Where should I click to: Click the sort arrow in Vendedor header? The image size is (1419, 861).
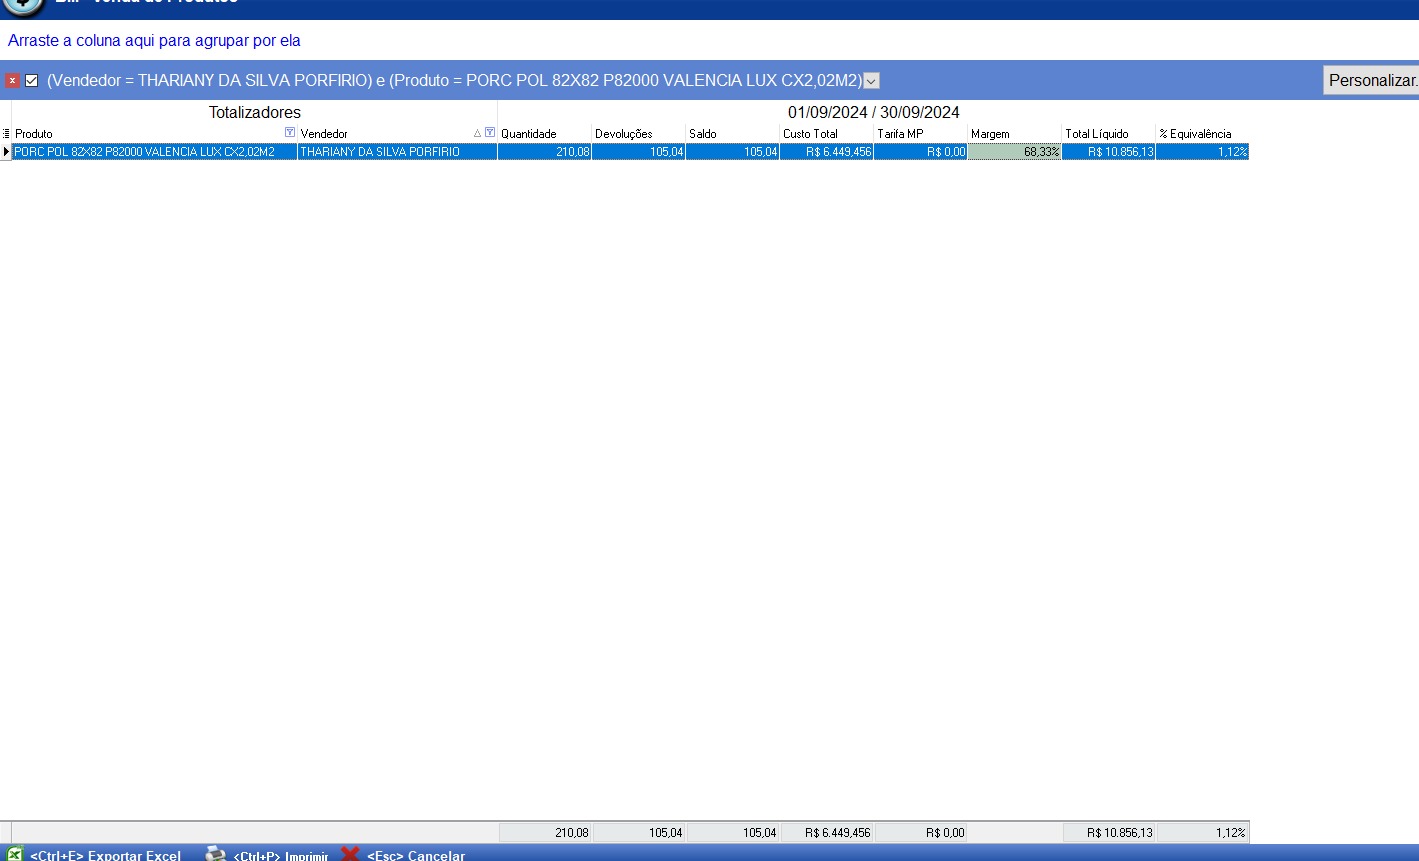pos(477,133)
